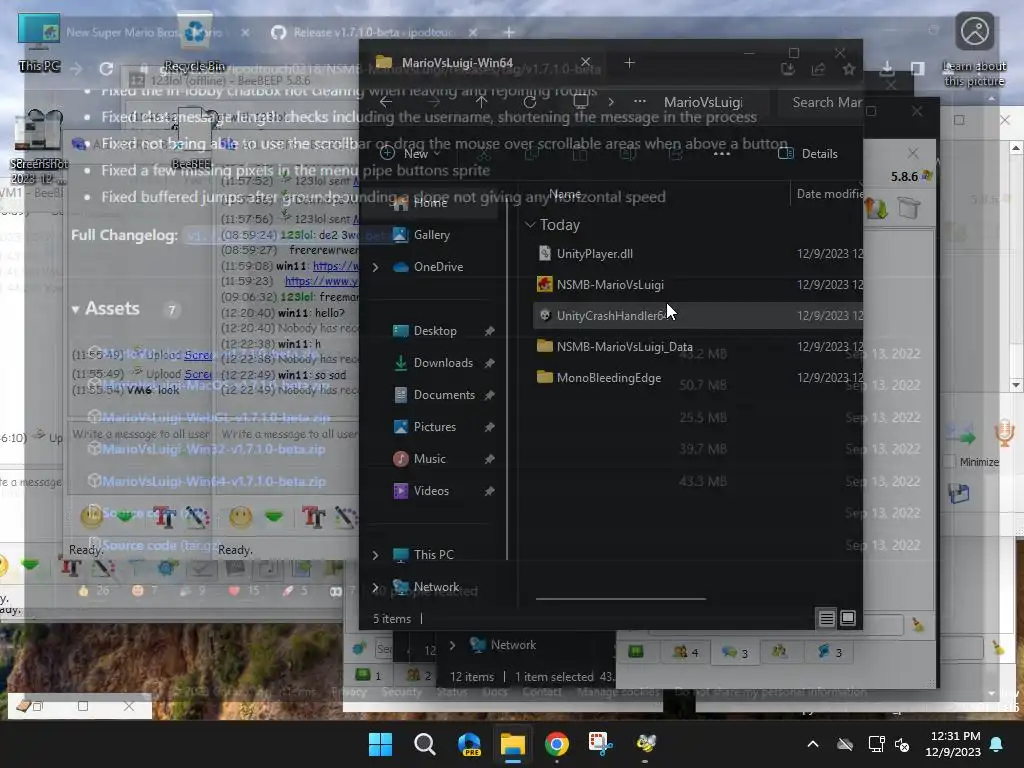Screen dimensions: 1024x768
Task: Click the Back arrow in File Explorer
Action: 386,102
